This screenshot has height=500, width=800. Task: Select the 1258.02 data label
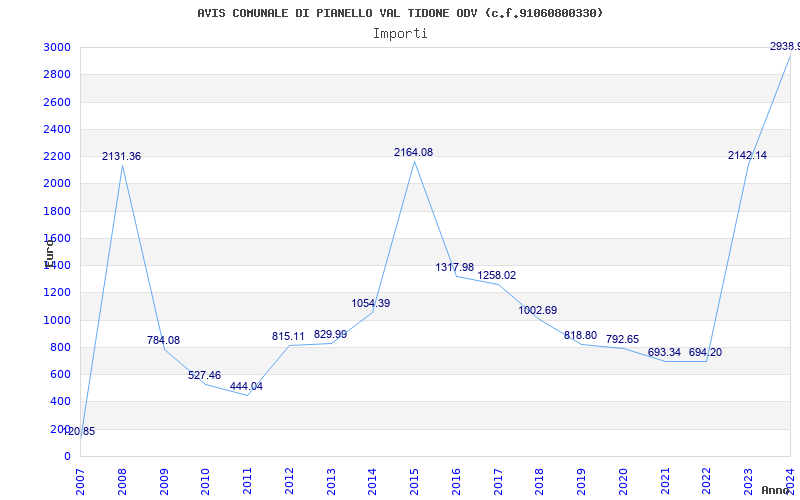(x=496, y=276)
